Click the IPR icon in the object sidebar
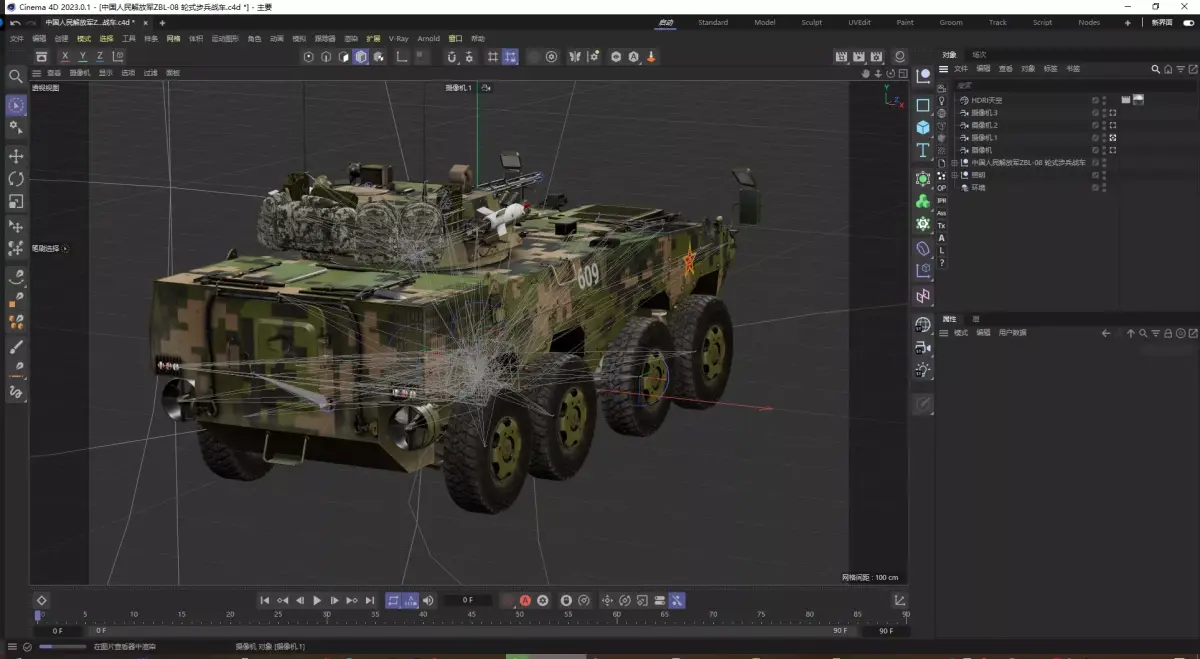 942,200
